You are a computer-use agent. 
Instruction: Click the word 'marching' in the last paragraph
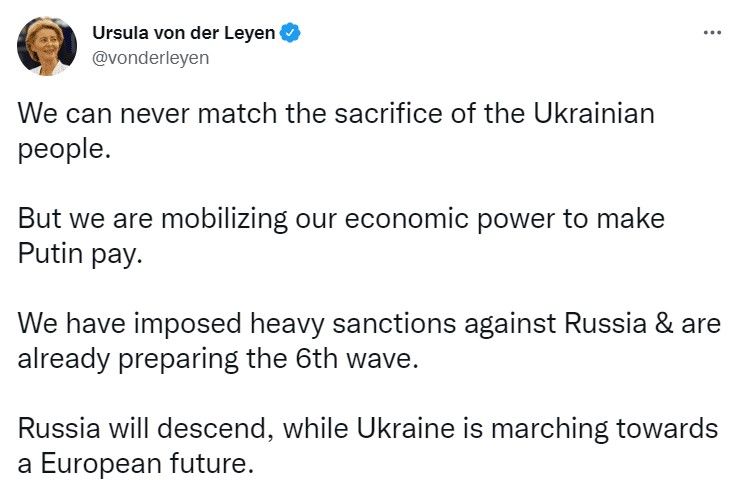(x=549, y=429)
